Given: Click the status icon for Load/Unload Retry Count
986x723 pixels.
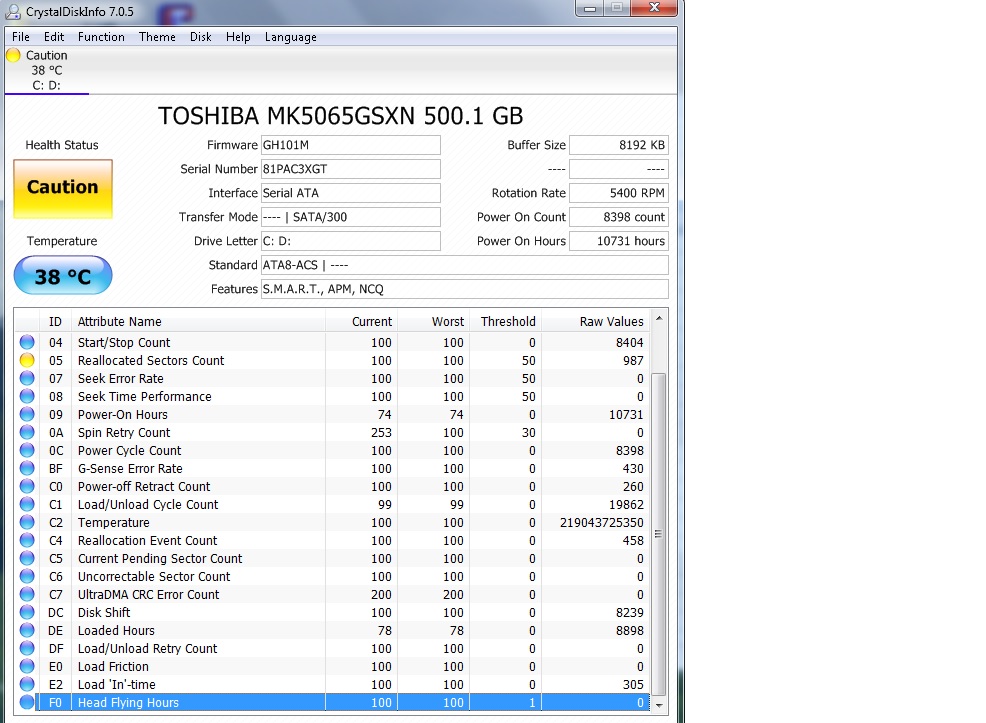Looking at the screenshot, I should pyautogui.click(x=27, y=649).
